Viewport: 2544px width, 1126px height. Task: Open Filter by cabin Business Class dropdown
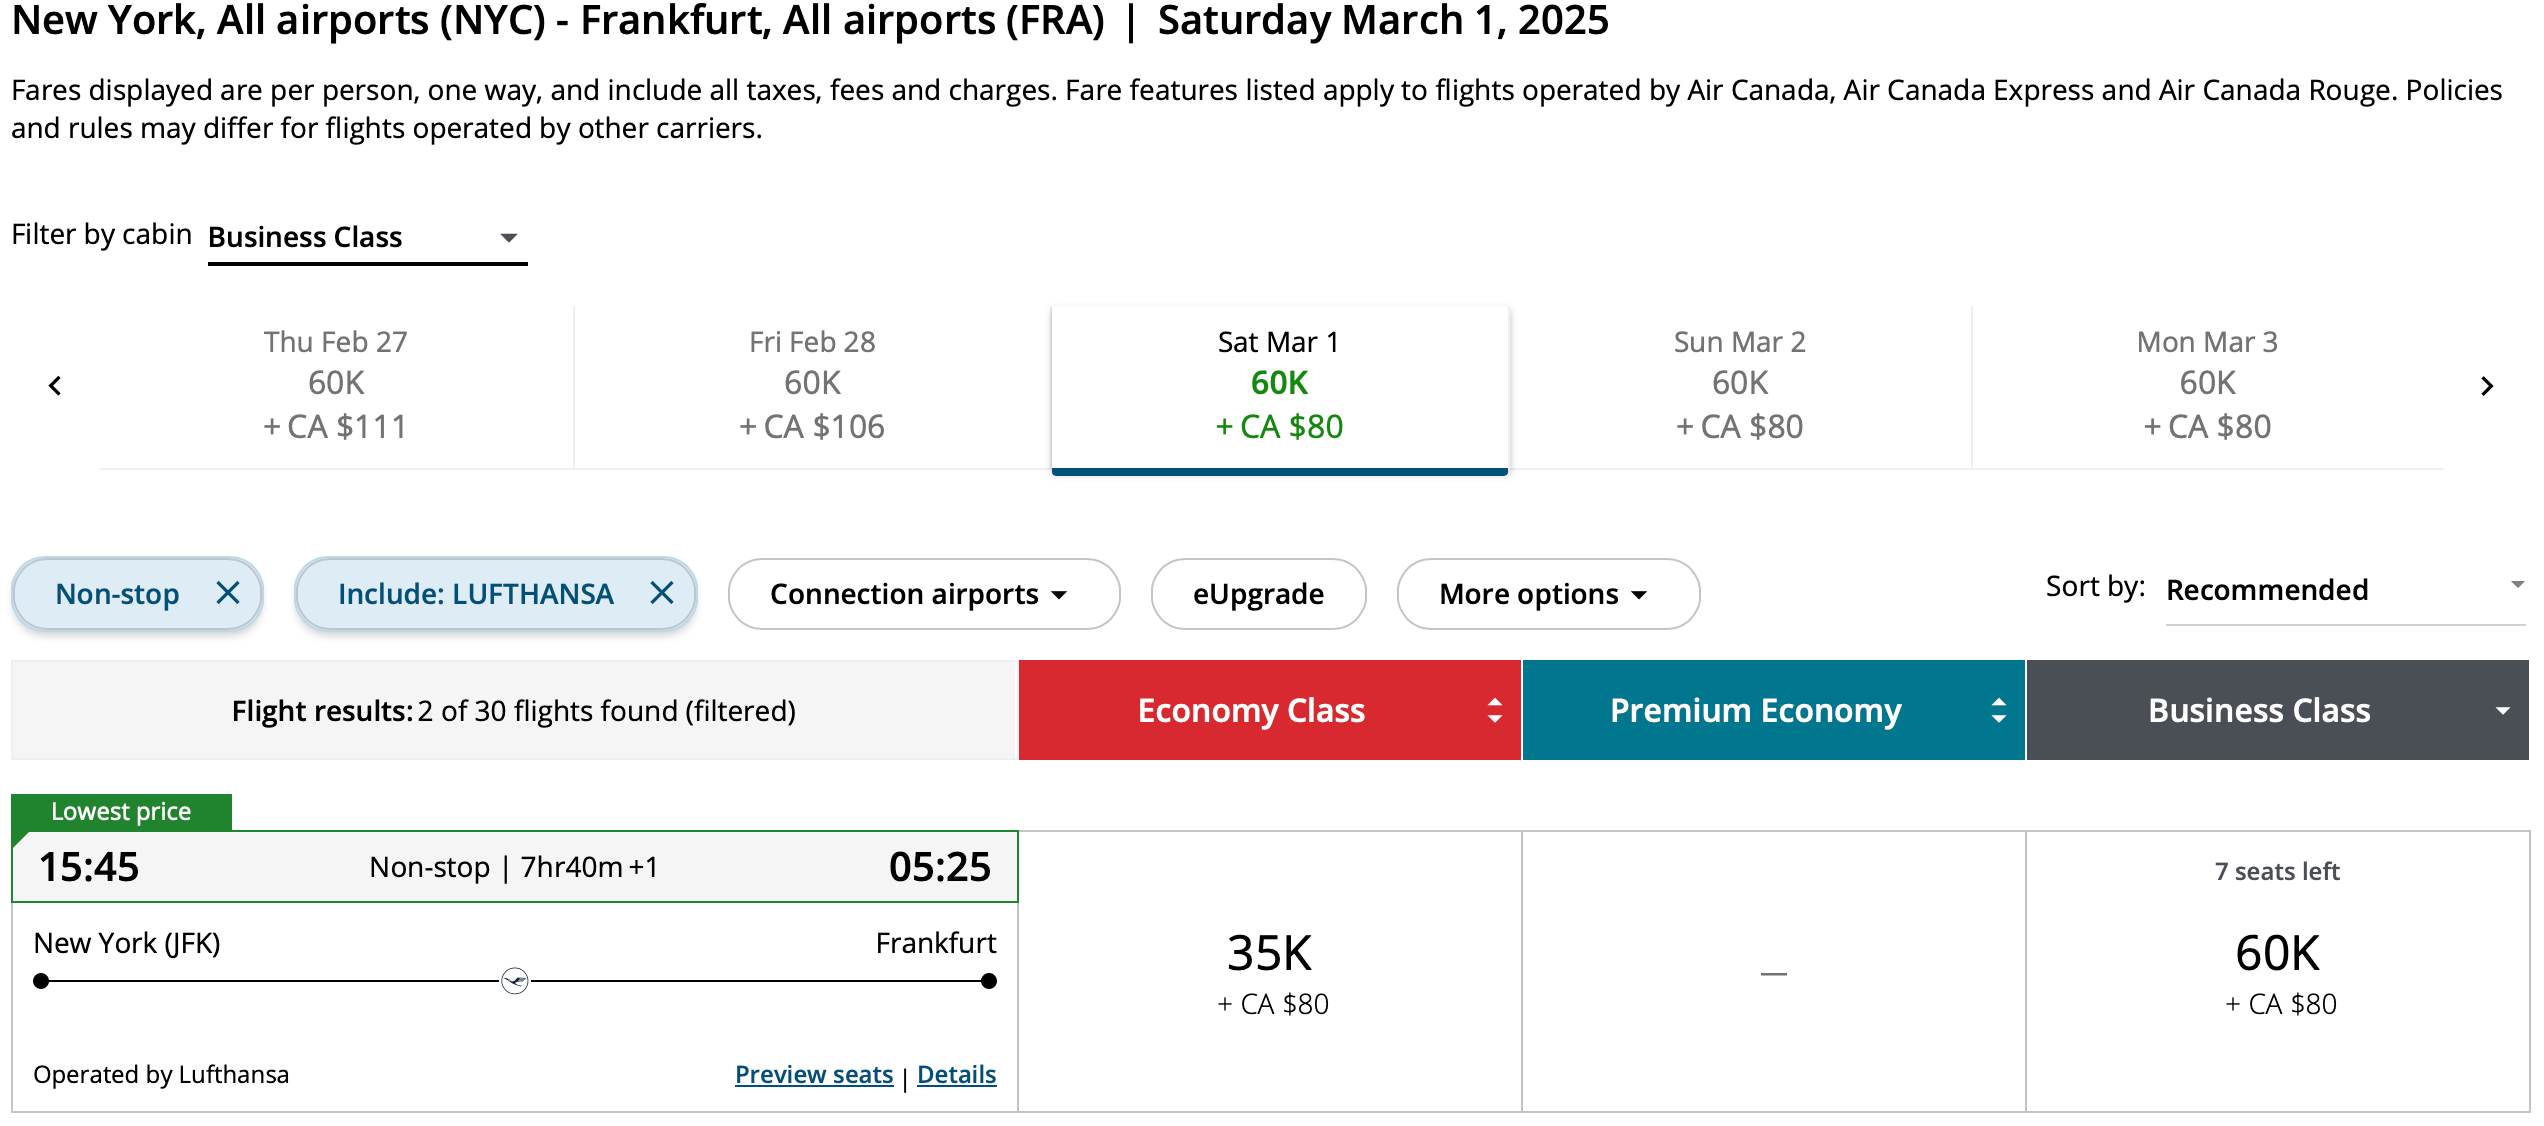[x=366, y=238]
